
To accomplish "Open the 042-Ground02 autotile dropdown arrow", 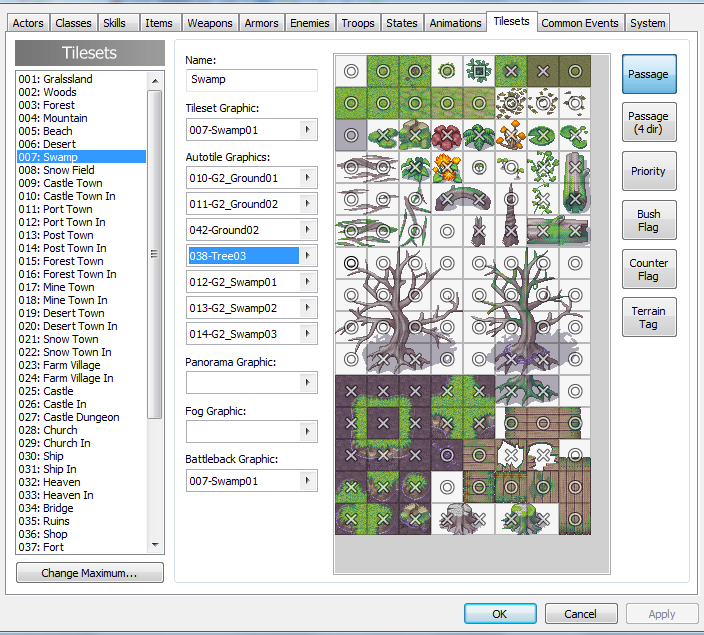I will [x=308, y=230].
